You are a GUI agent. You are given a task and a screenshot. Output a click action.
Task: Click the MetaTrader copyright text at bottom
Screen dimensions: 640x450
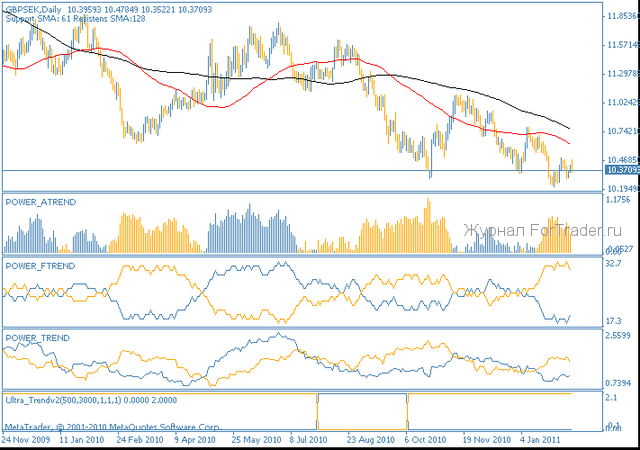113,427
